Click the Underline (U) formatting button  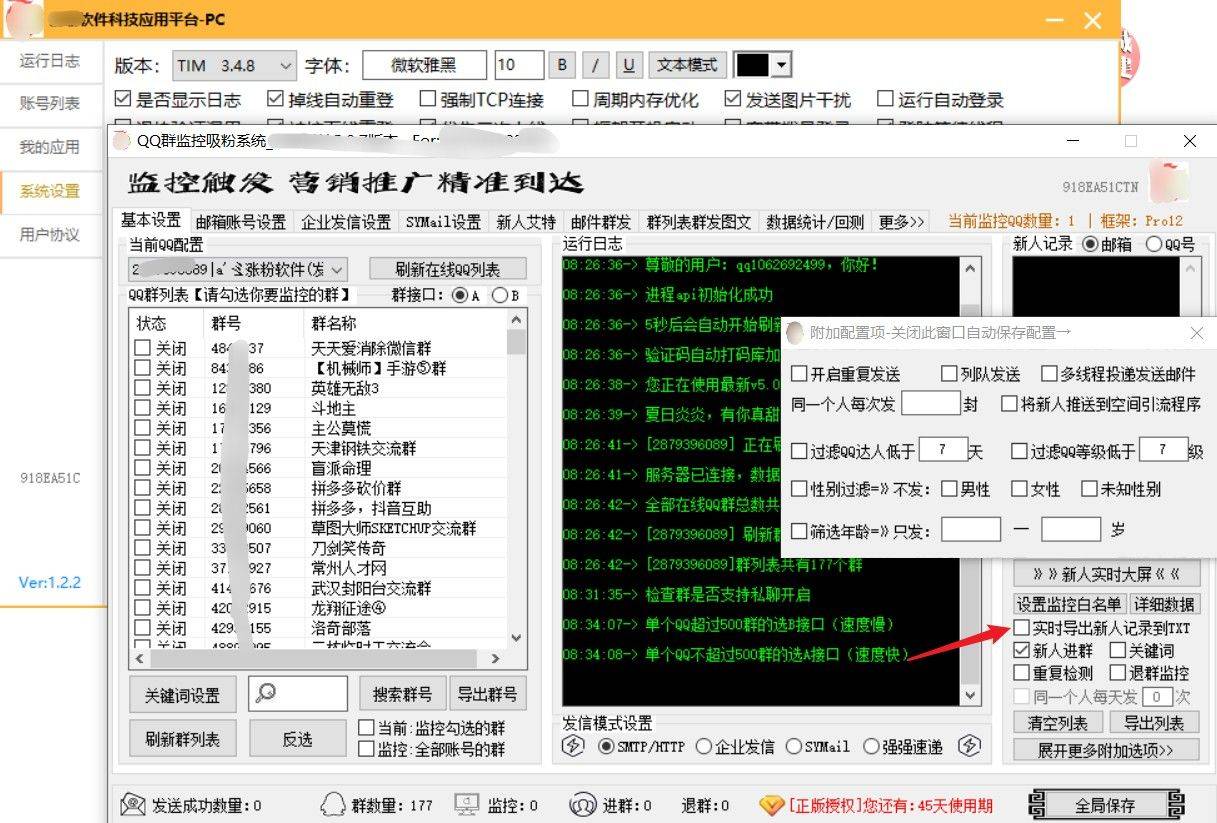(628, 65)
